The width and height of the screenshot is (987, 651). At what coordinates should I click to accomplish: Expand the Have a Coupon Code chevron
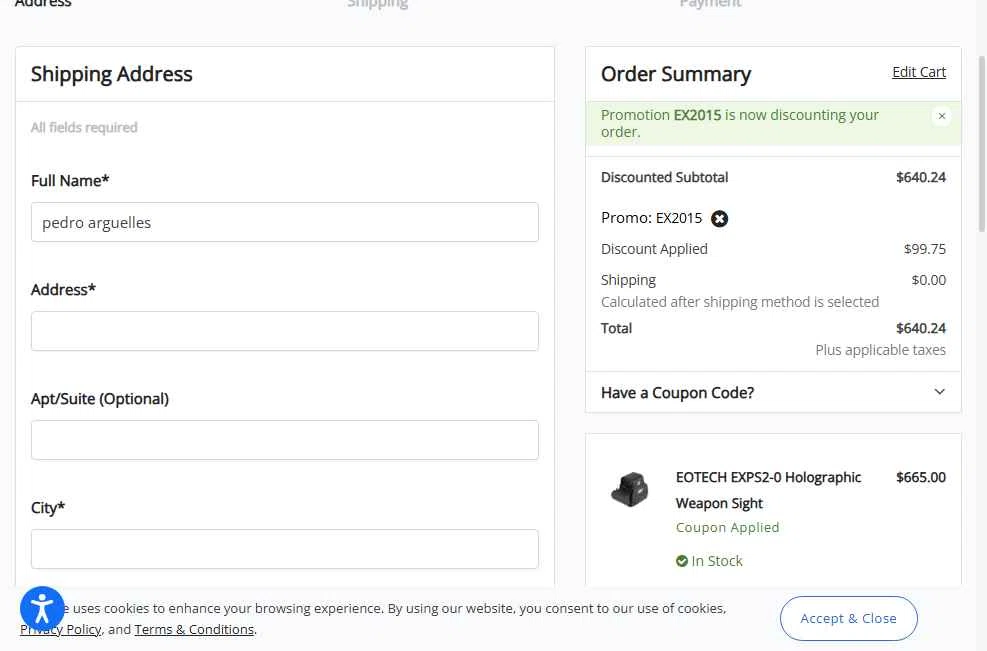939,392
